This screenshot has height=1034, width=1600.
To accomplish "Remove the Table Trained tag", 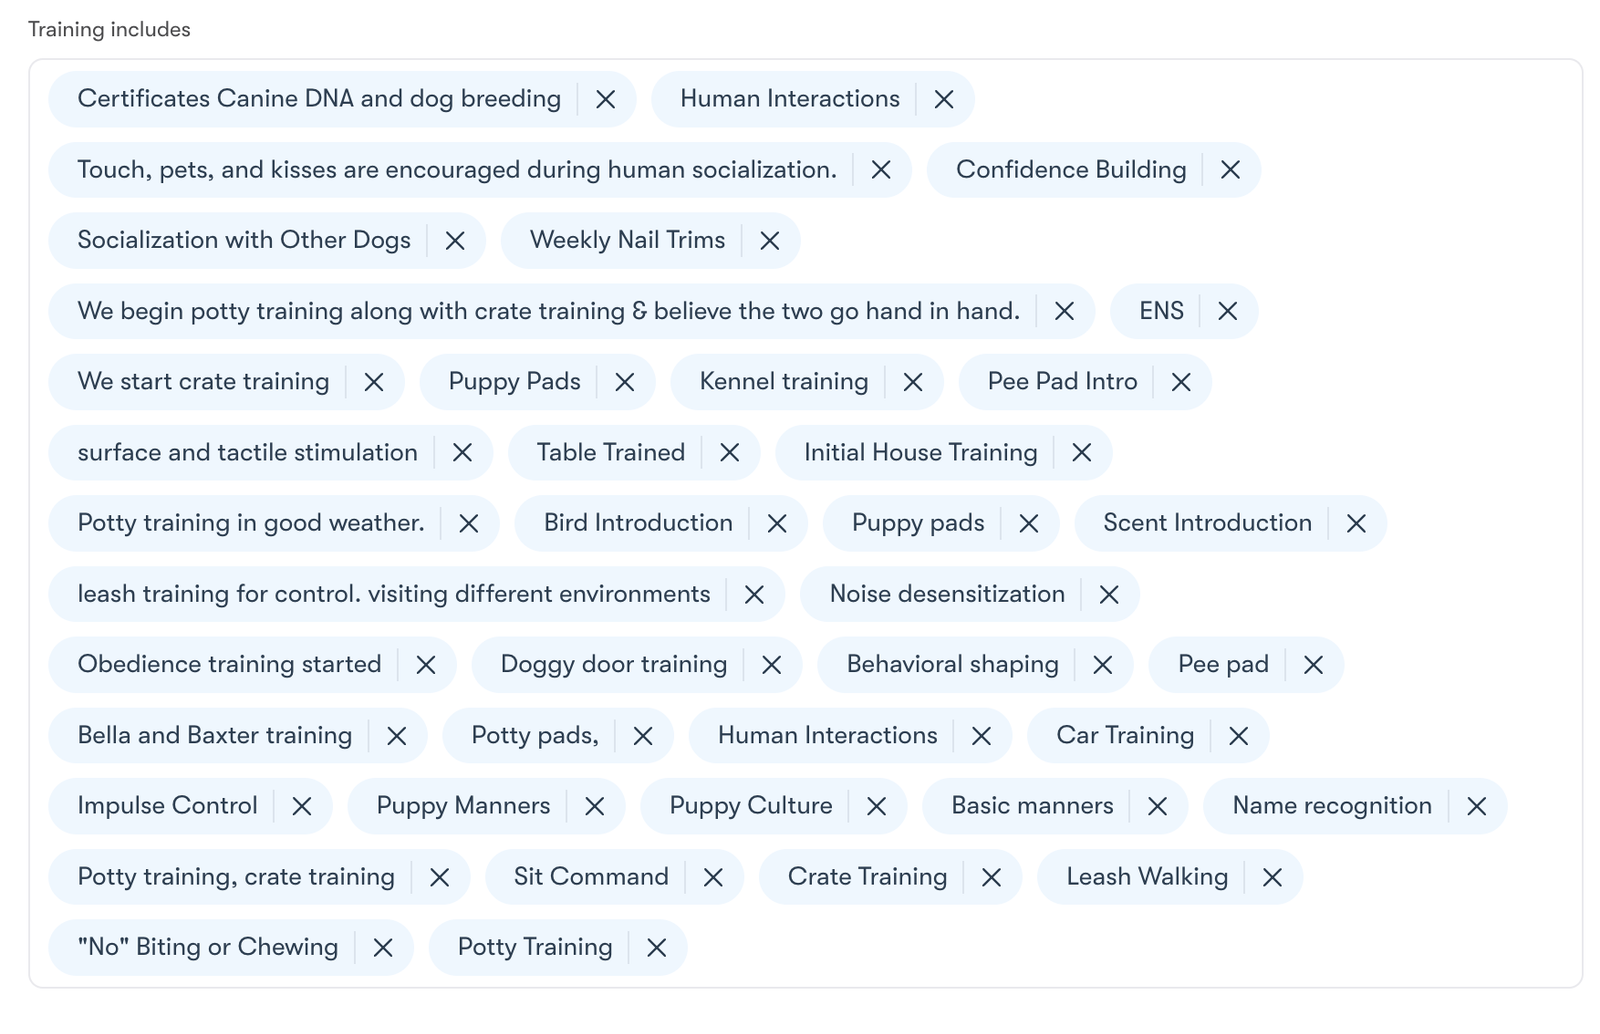I will click(x=729, y=453).
